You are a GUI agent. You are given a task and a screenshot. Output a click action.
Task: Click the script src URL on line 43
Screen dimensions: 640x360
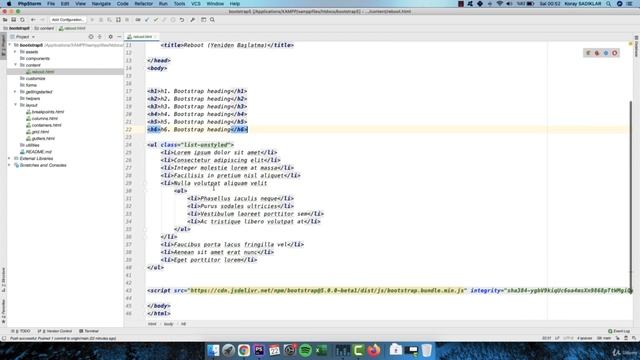327,291
